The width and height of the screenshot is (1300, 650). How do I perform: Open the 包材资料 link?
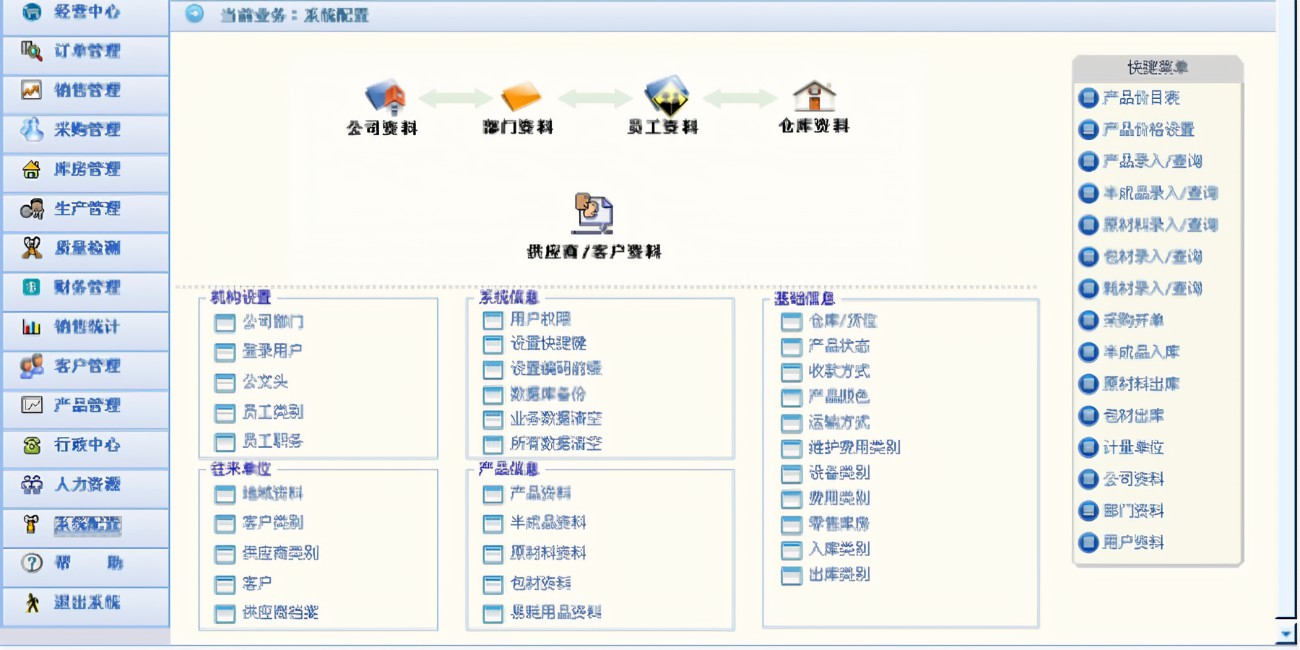[x=540, y=583]
